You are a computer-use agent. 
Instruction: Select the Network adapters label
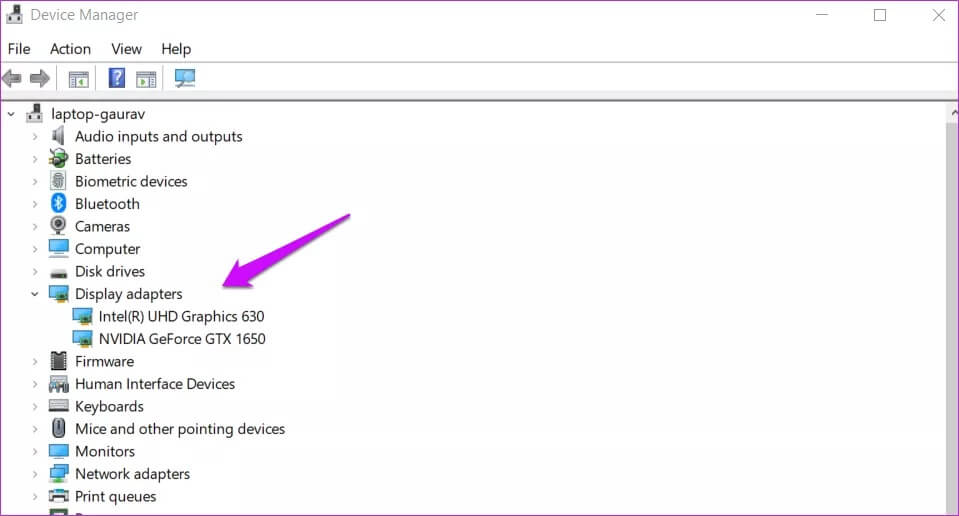tap(132, 474)
